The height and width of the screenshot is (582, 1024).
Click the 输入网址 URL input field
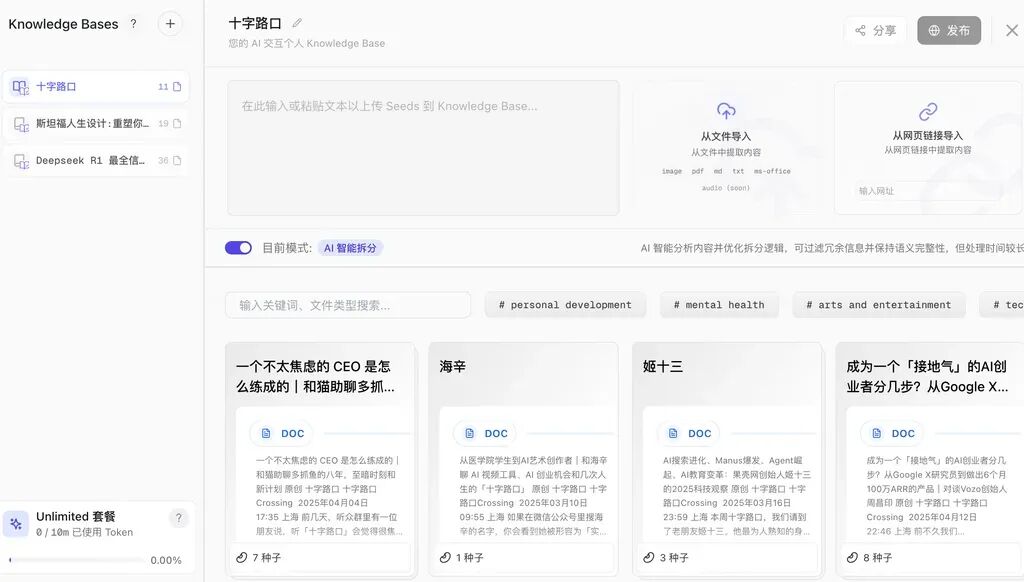pos(928,191)
